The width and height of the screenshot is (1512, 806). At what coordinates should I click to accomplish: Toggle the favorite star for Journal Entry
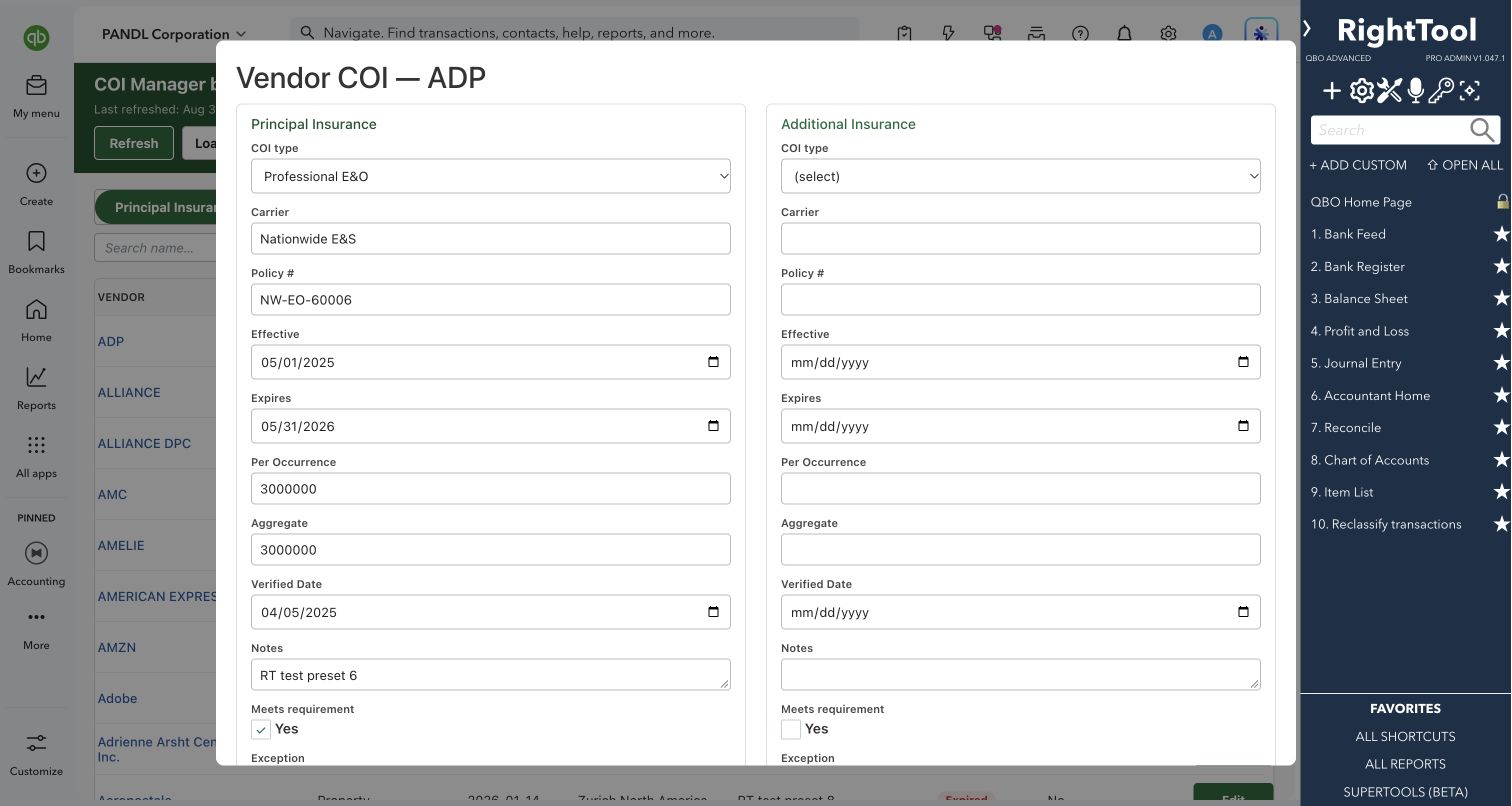(1501, 363)
